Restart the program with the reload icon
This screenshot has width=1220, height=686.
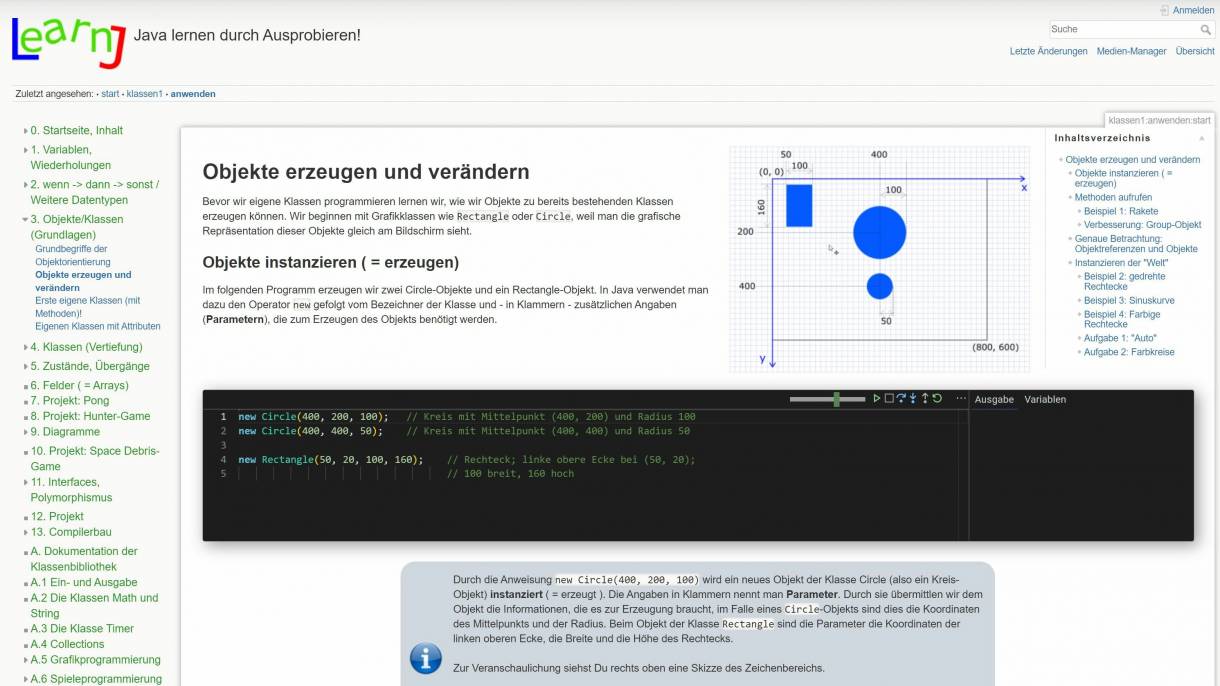[937, 399]
